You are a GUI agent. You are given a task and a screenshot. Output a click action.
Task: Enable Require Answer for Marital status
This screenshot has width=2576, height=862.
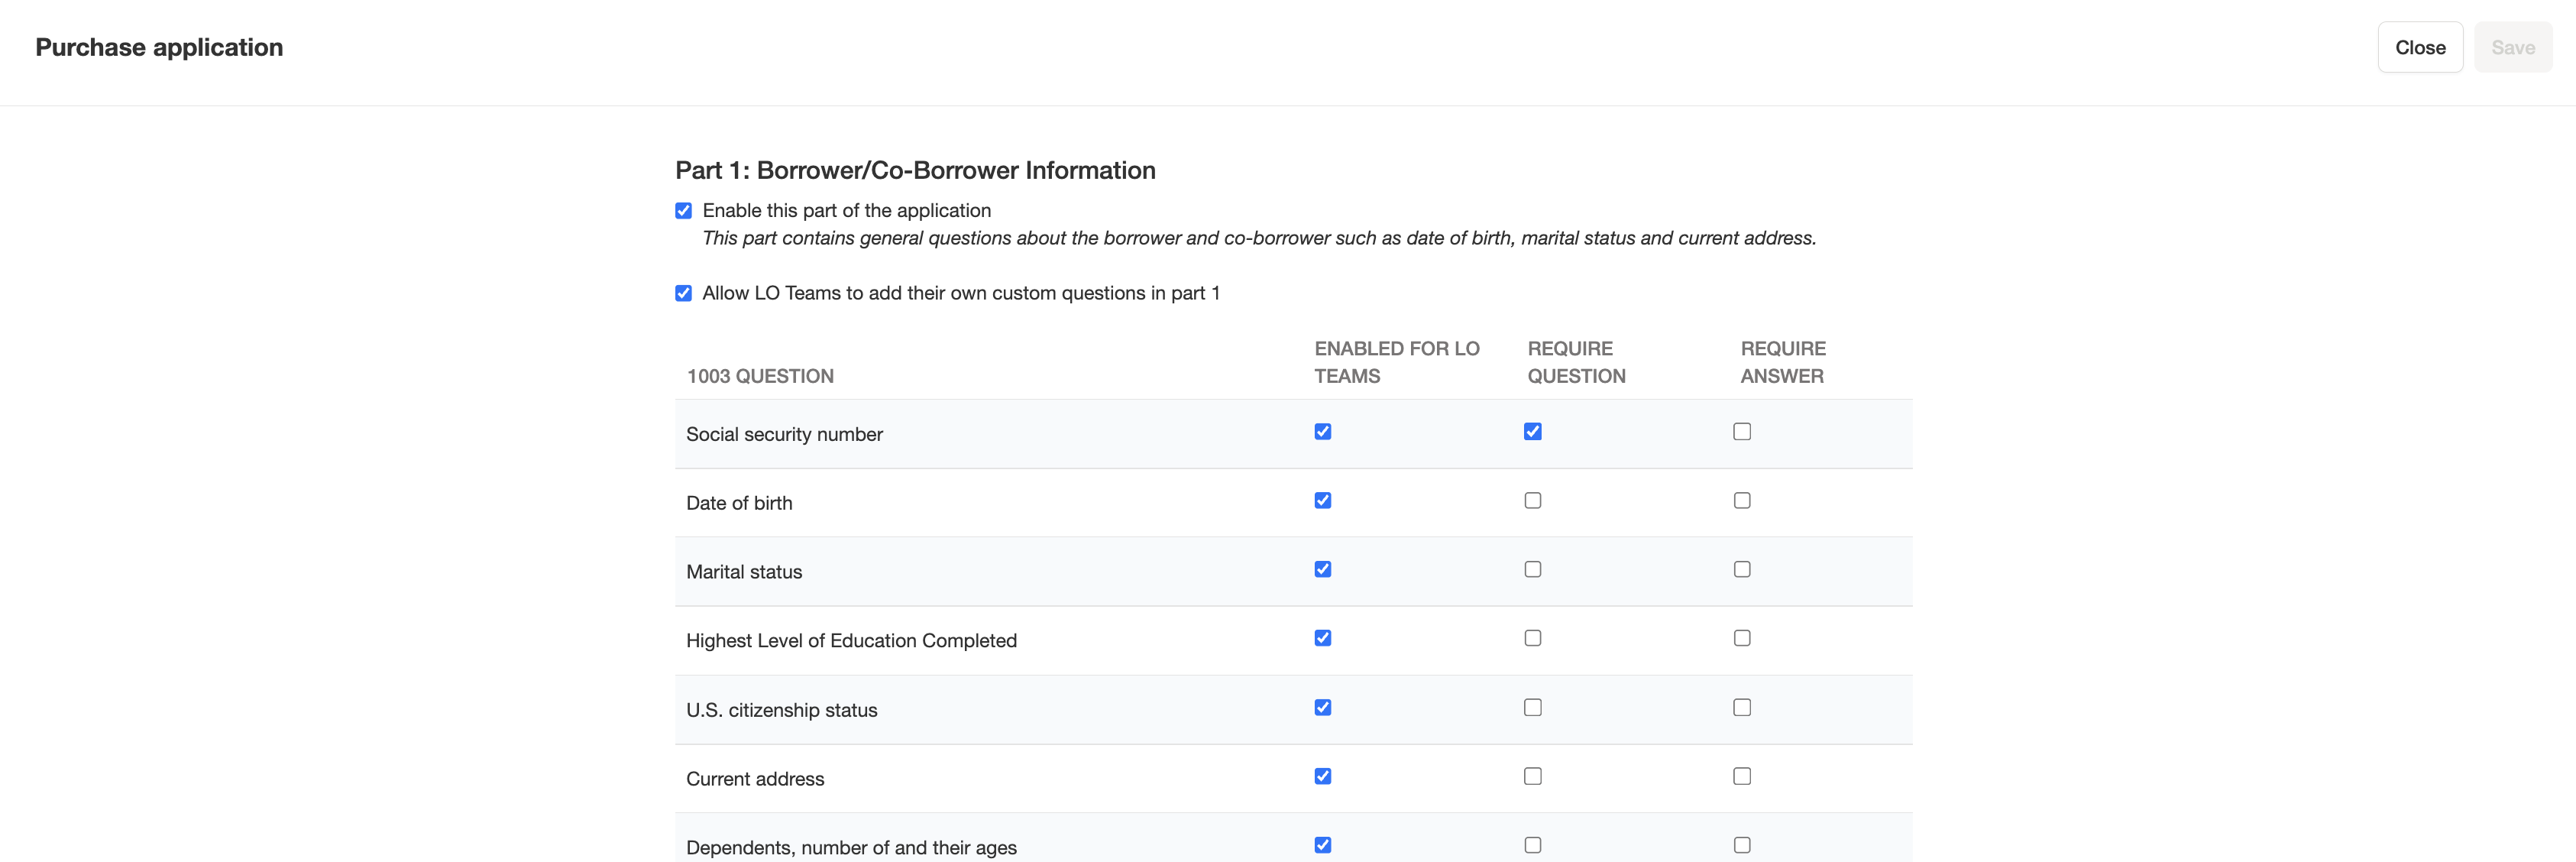[1741, 570]
